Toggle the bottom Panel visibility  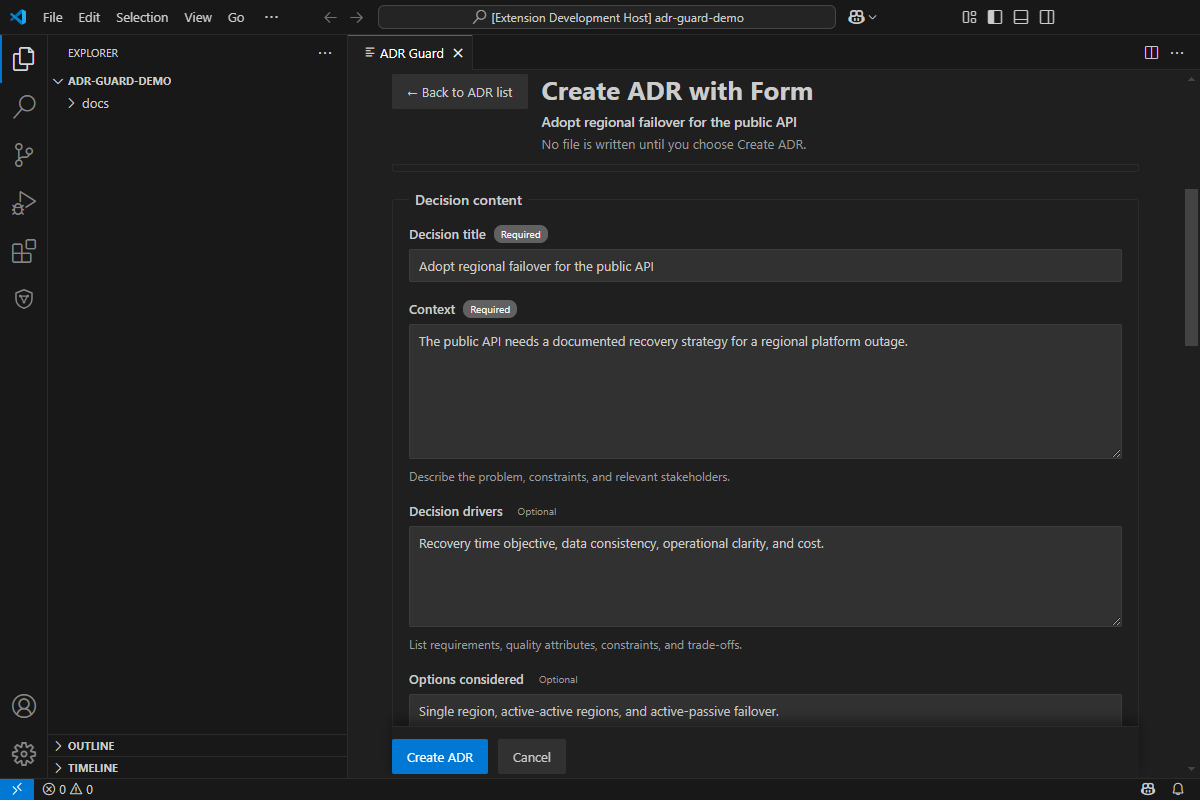pyautogui.click(x=1021, y=17)
